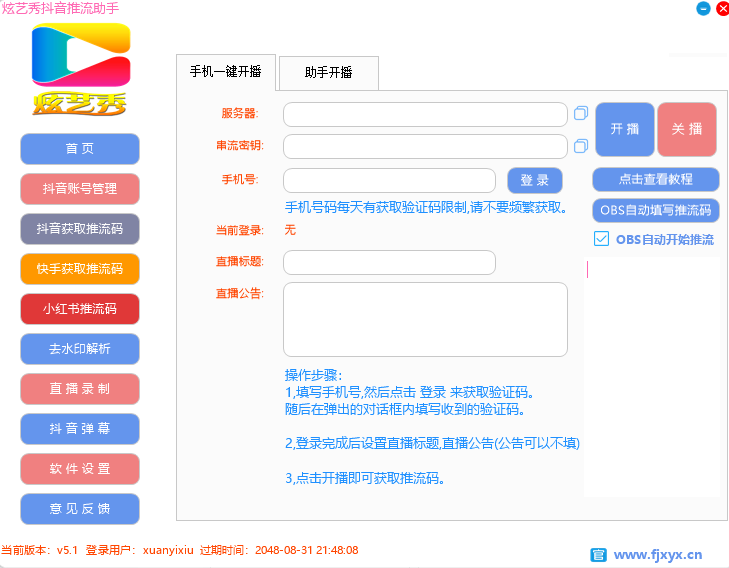Click inside the 直播公告 text area
Image resolution: width=729 pixels, height=568 pixels.
click(x=425, y=319)
